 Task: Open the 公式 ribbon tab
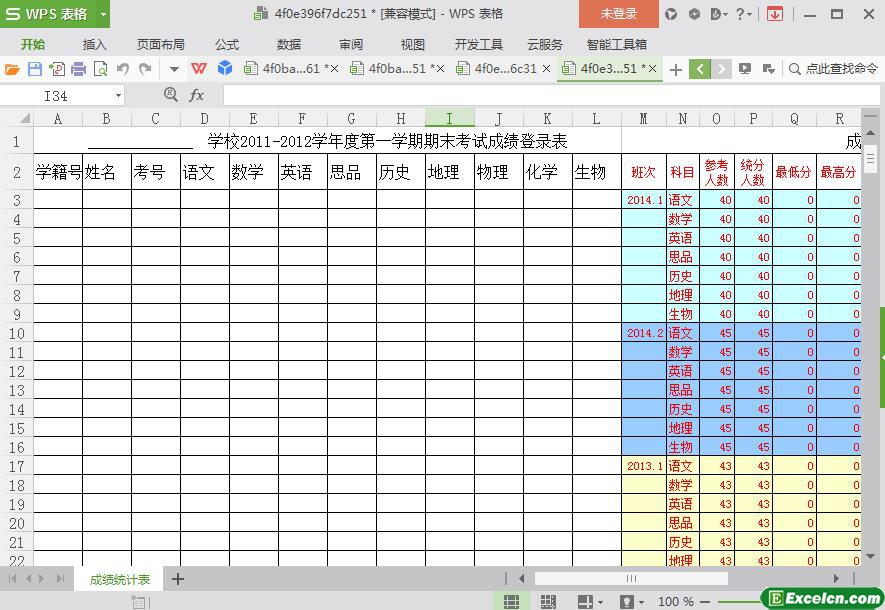tap(226, 44)
